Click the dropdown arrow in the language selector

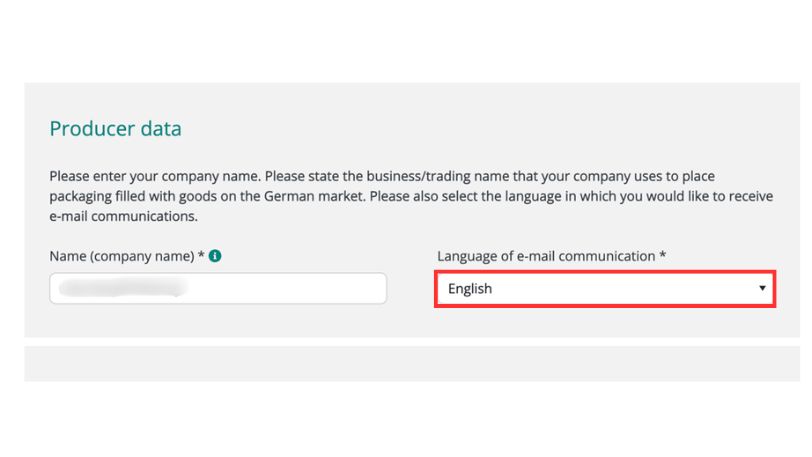click(762, 289)
